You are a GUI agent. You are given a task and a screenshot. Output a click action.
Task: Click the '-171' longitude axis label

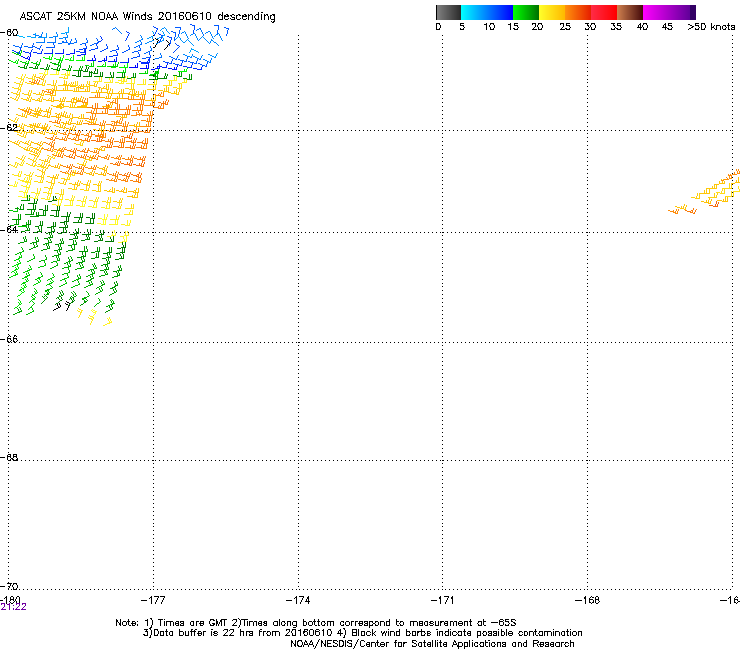tap(443, 600)
